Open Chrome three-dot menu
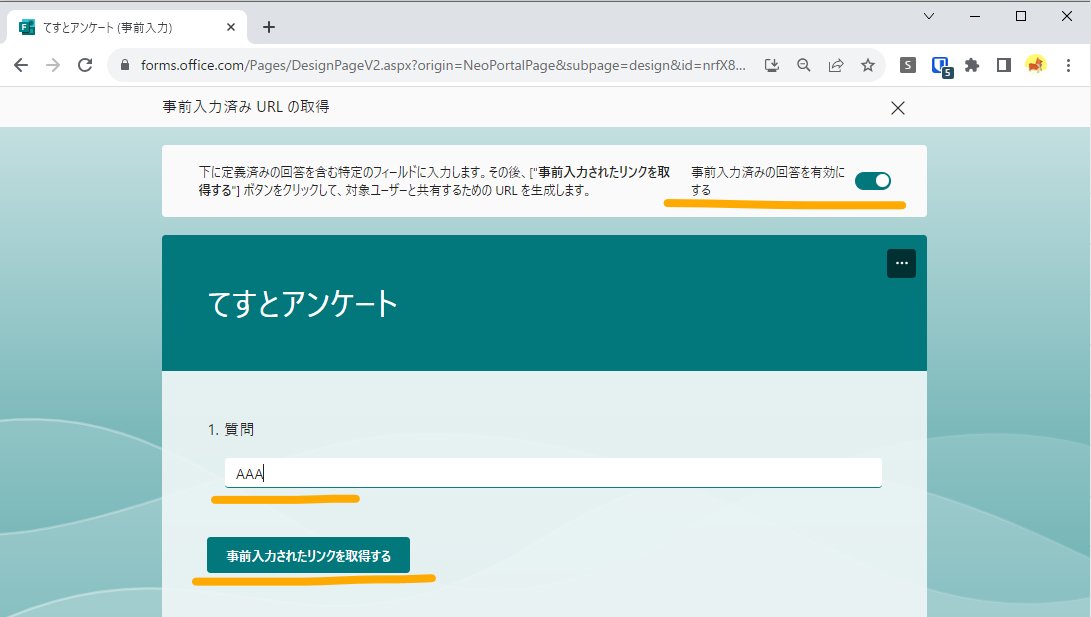Viewport: 1091px width, 617px height. tap(1068, 65)
